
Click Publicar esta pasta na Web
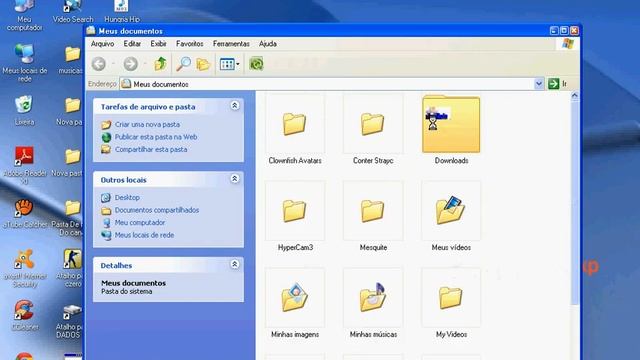click(x=156, y=137)
